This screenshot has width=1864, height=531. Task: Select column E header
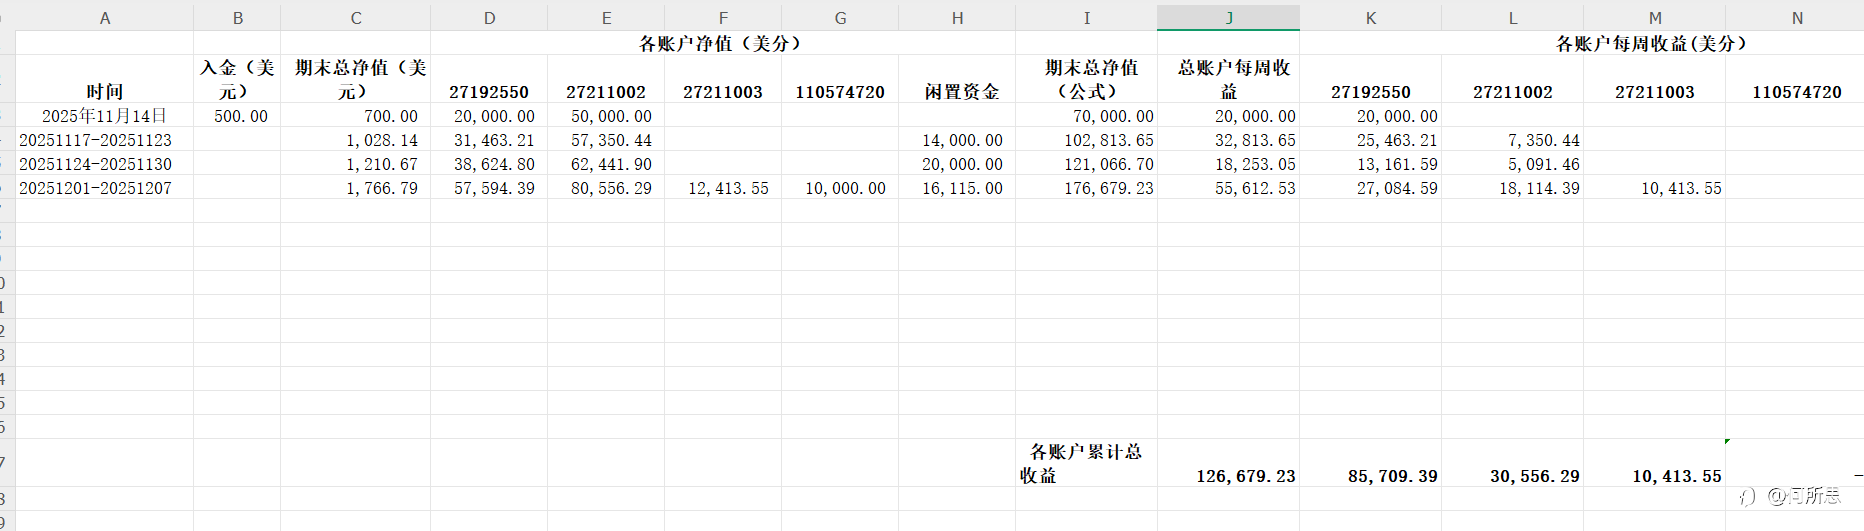606,18
